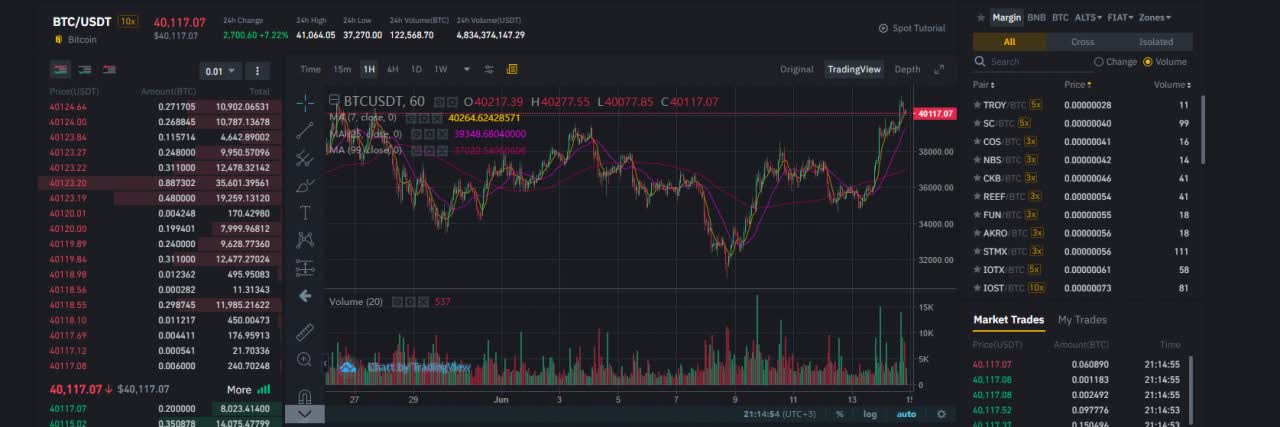Toggle percent scale mode

(x=840, y=414)
